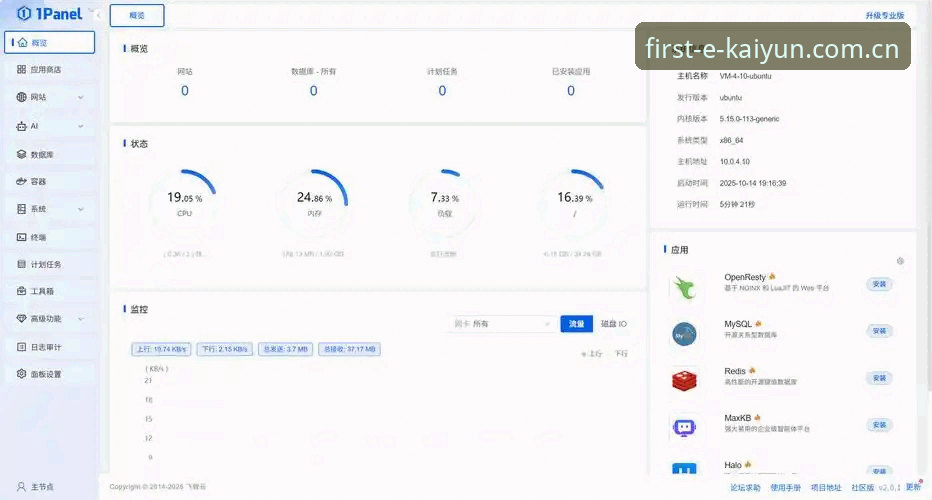Click the MySQL app logo

(x=684, y=334)
